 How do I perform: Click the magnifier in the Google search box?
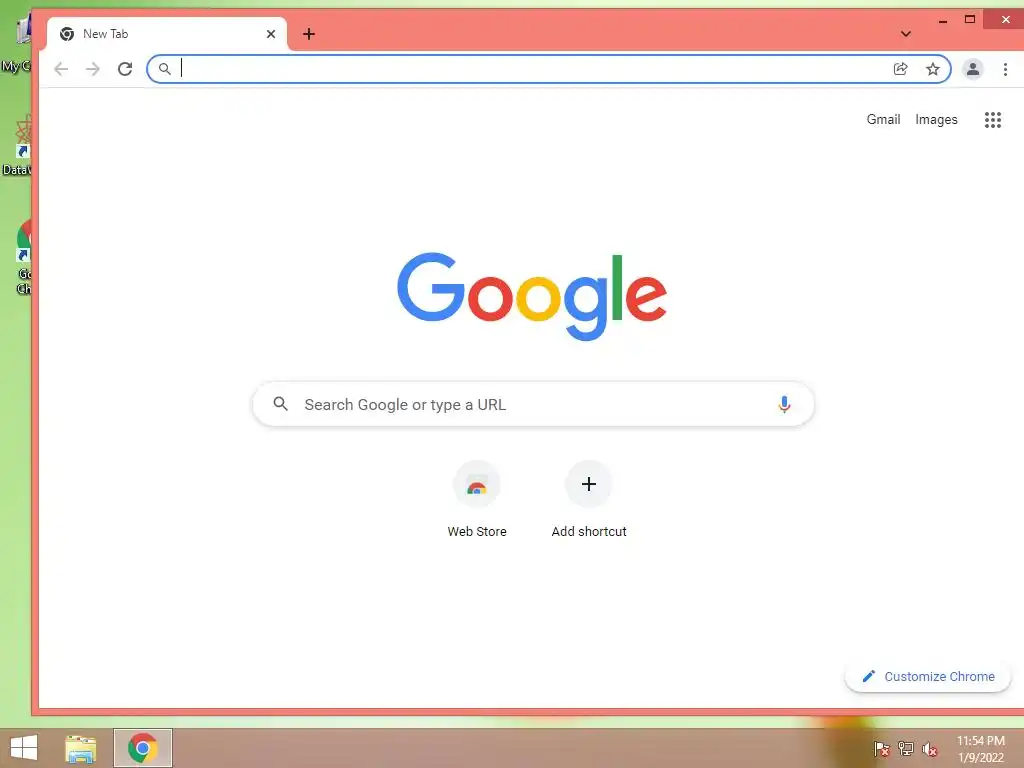click(280, 404)
